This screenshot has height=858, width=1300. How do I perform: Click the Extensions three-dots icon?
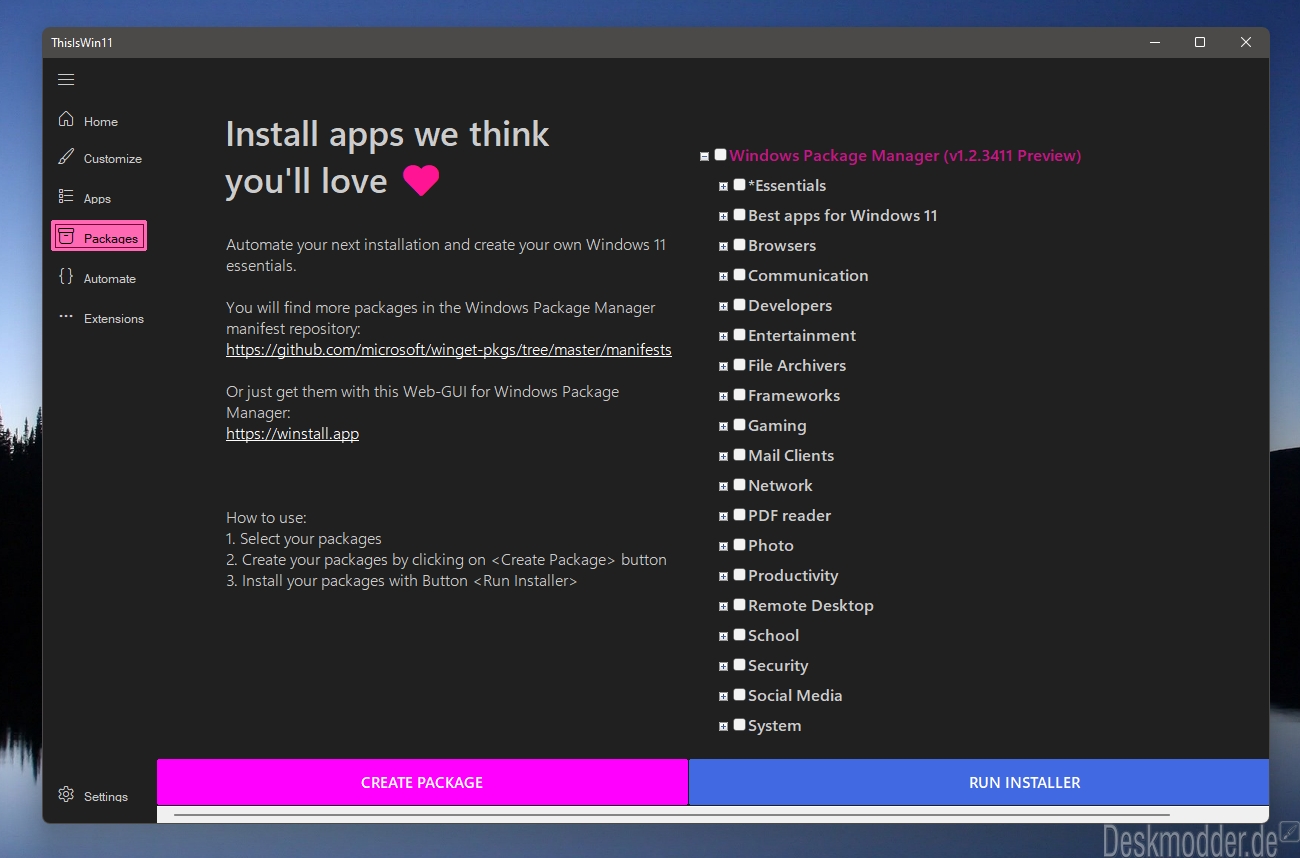66,317
